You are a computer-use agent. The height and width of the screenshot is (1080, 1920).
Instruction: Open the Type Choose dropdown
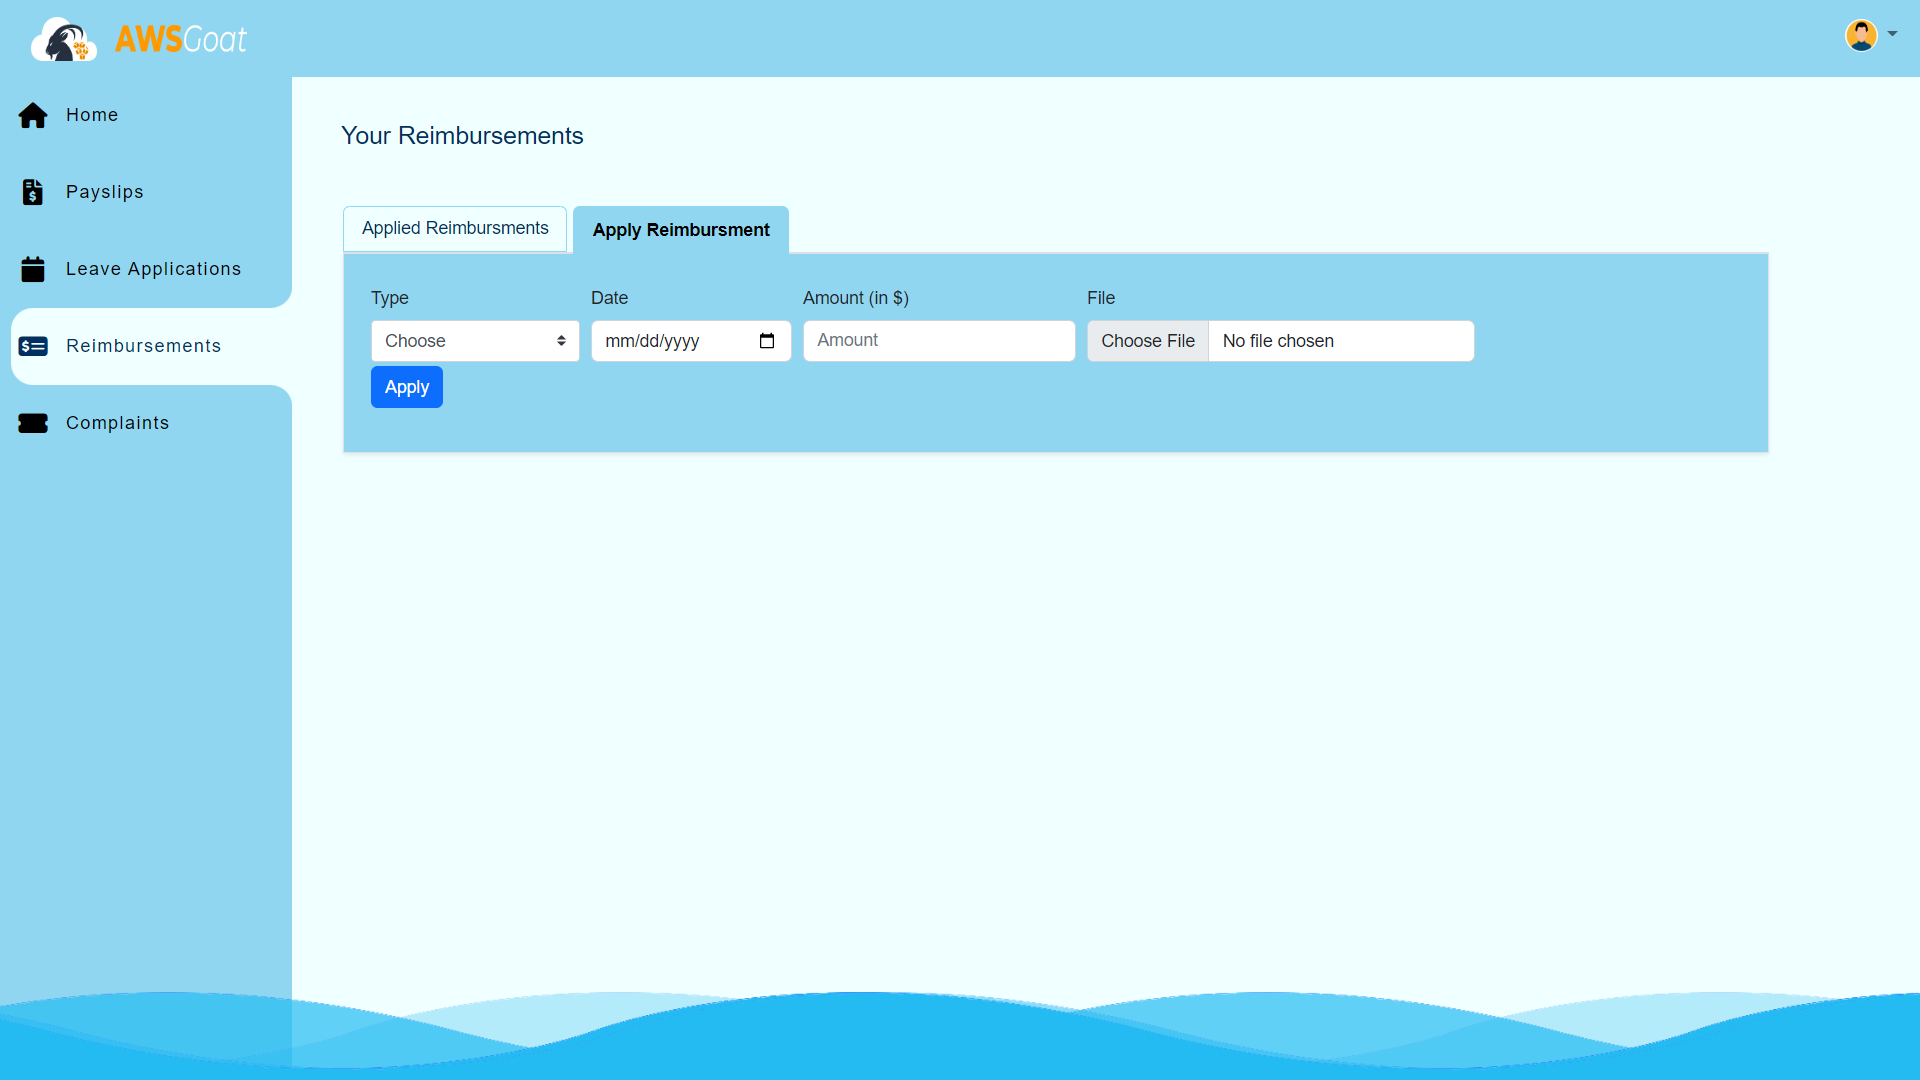(x=475, y=341)
